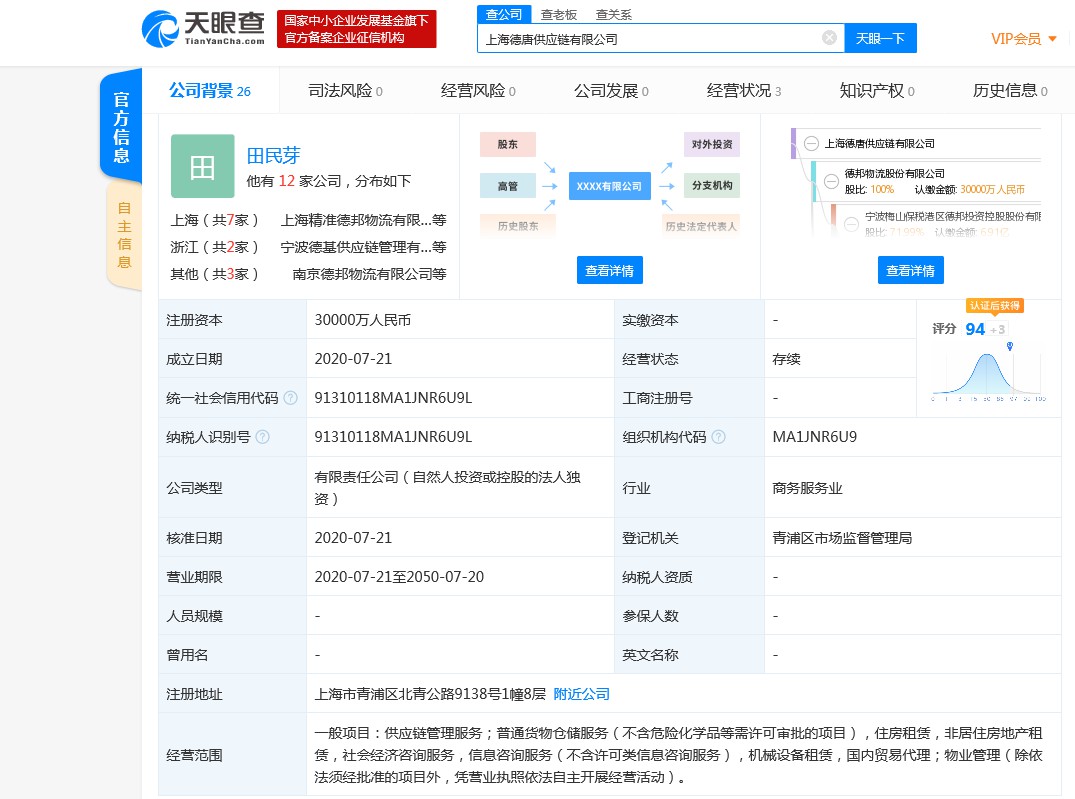Click the 南京德邦物流有限公司等 link
Screen dimensions: 1075x799
coord(370,274)
